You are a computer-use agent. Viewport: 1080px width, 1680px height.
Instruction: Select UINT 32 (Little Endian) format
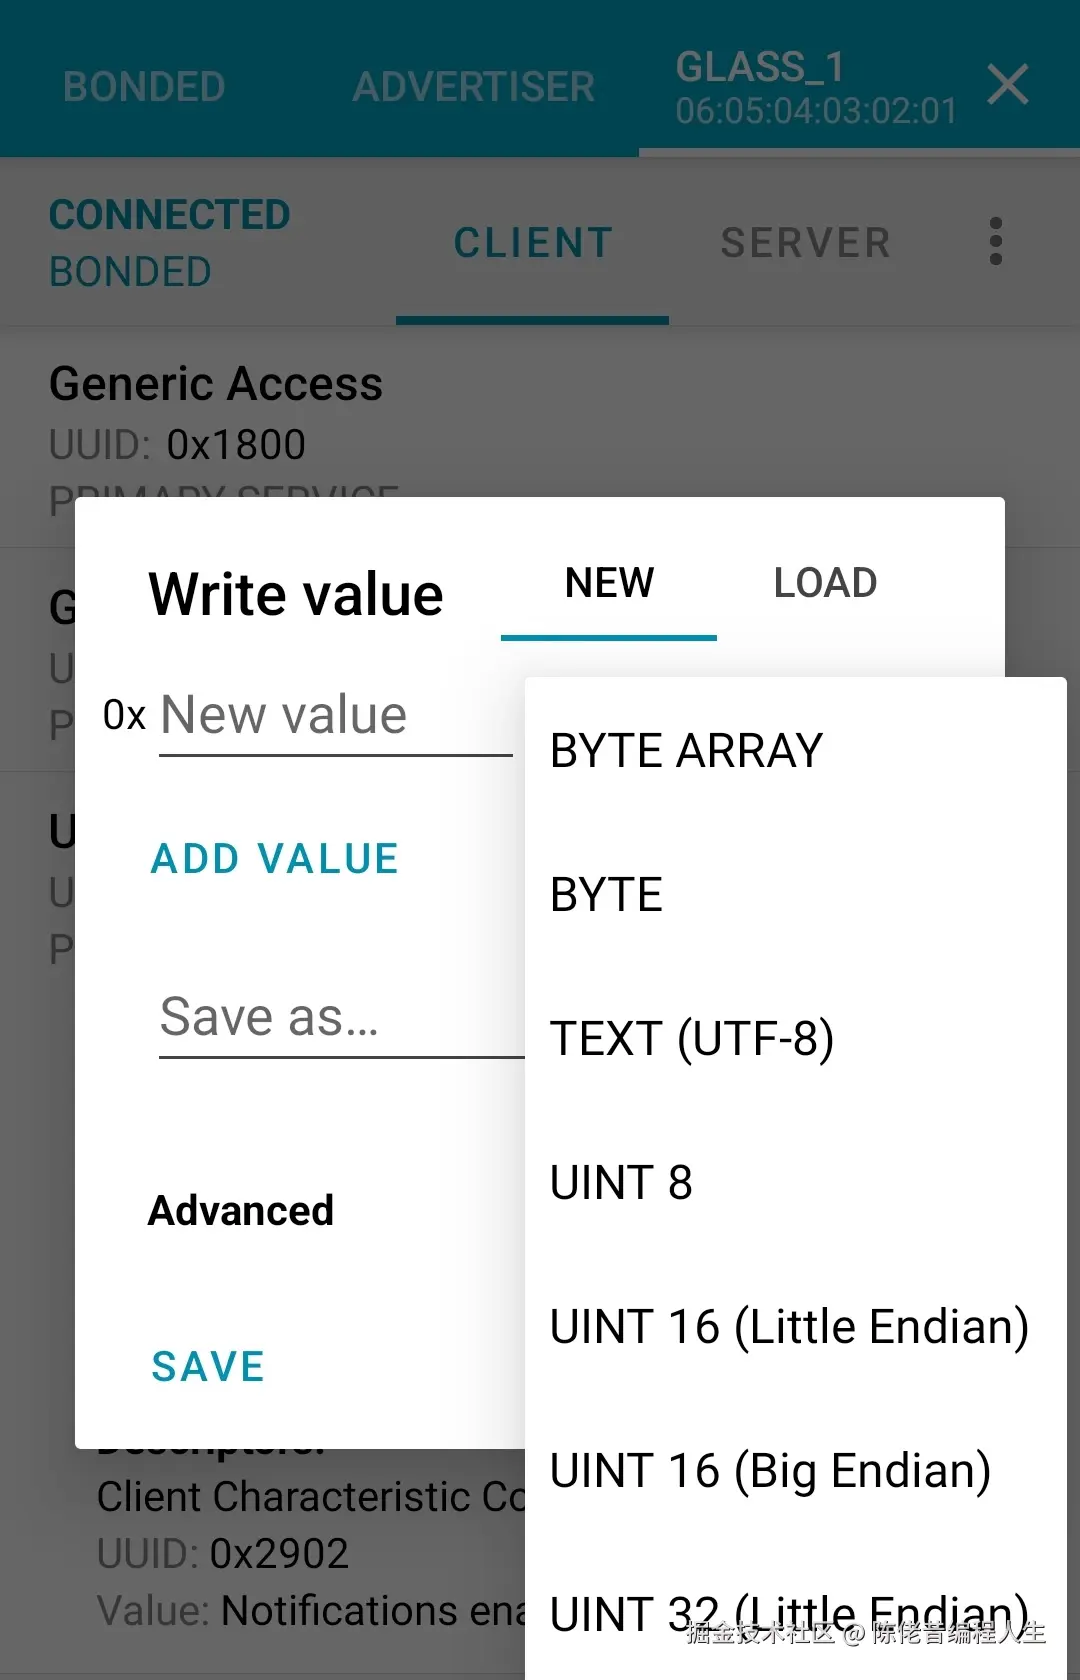coord(782,1612)
